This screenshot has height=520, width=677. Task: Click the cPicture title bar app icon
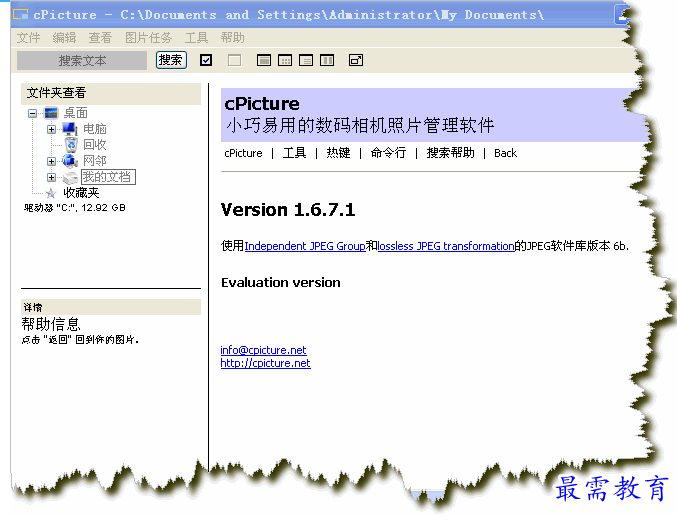click(20, 15)
